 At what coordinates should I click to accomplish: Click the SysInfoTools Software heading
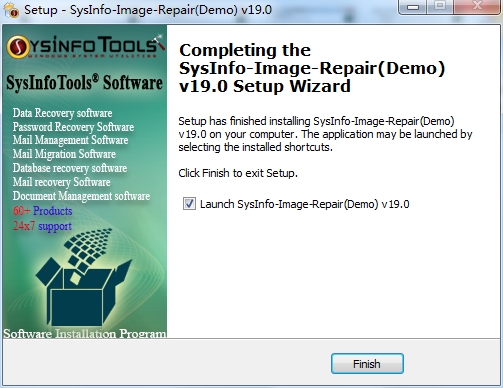coord(84,83)
